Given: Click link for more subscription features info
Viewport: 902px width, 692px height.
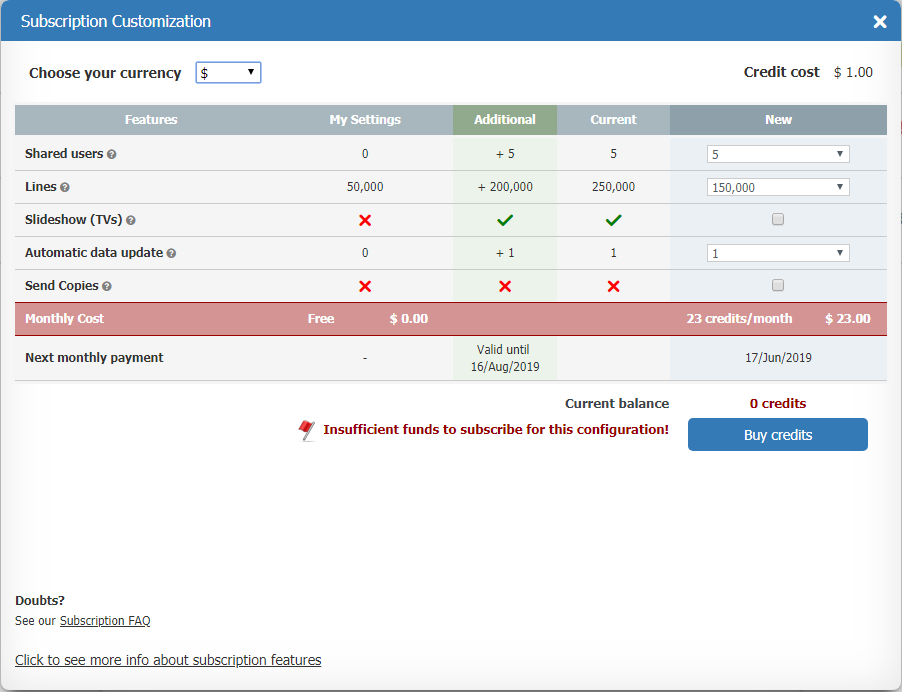Looking at the screenshot, I should coord(168,660).
